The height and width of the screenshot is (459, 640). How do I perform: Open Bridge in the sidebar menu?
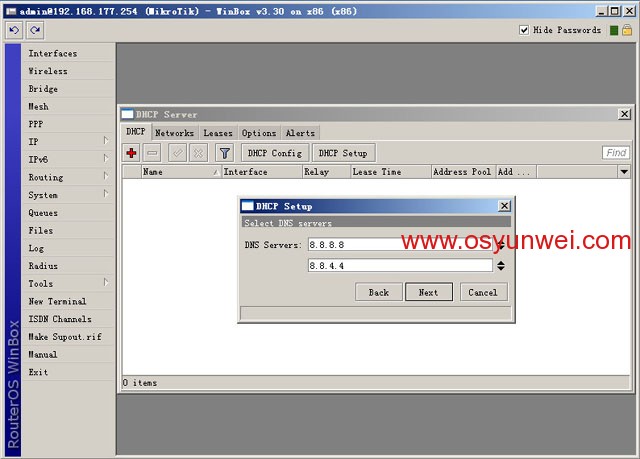coord(68,89)
